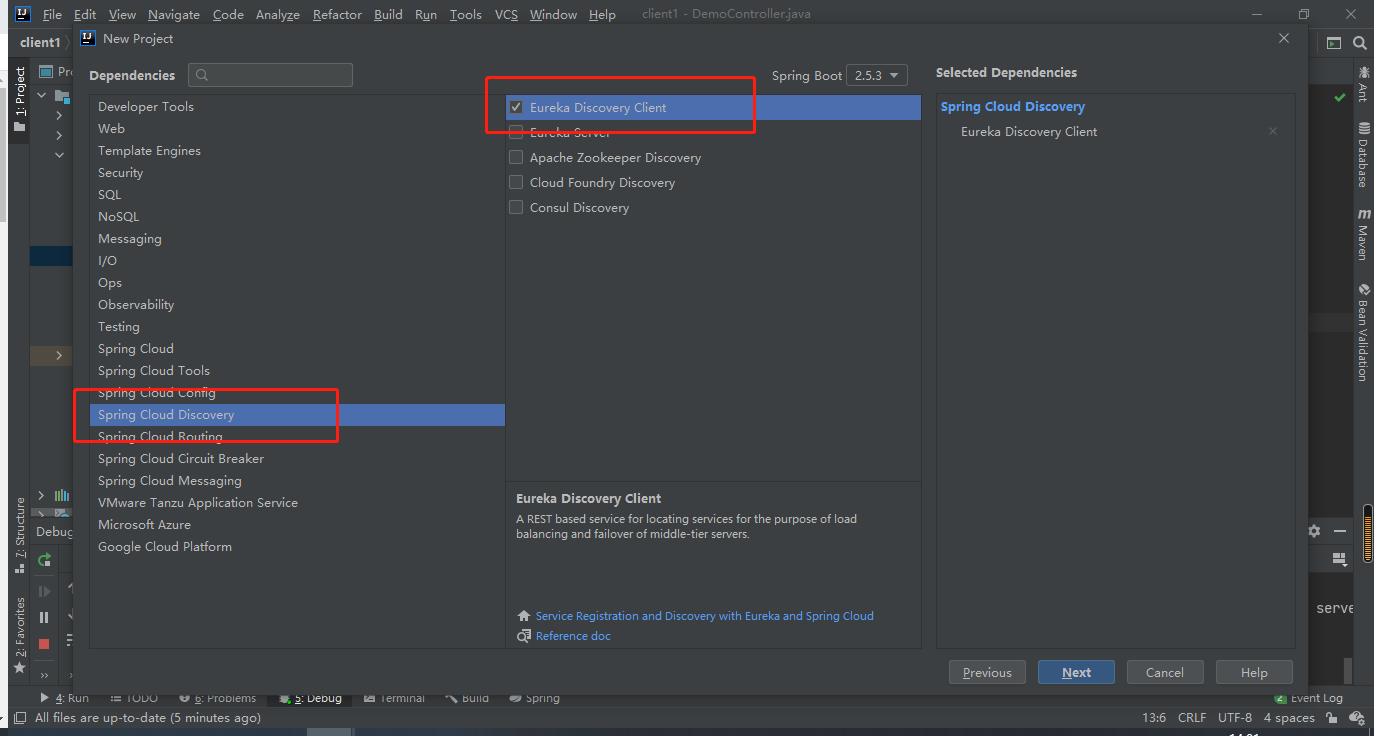Open the Edit menu
The height and width of the screenshot is (736, 1374).
point(85,15)
